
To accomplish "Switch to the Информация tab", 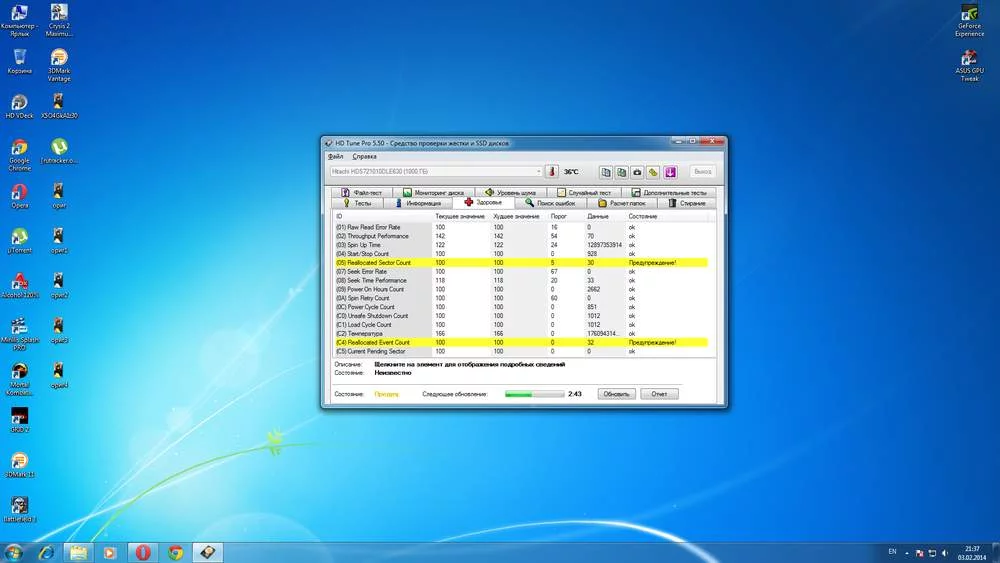I will (x=423, y=203).
